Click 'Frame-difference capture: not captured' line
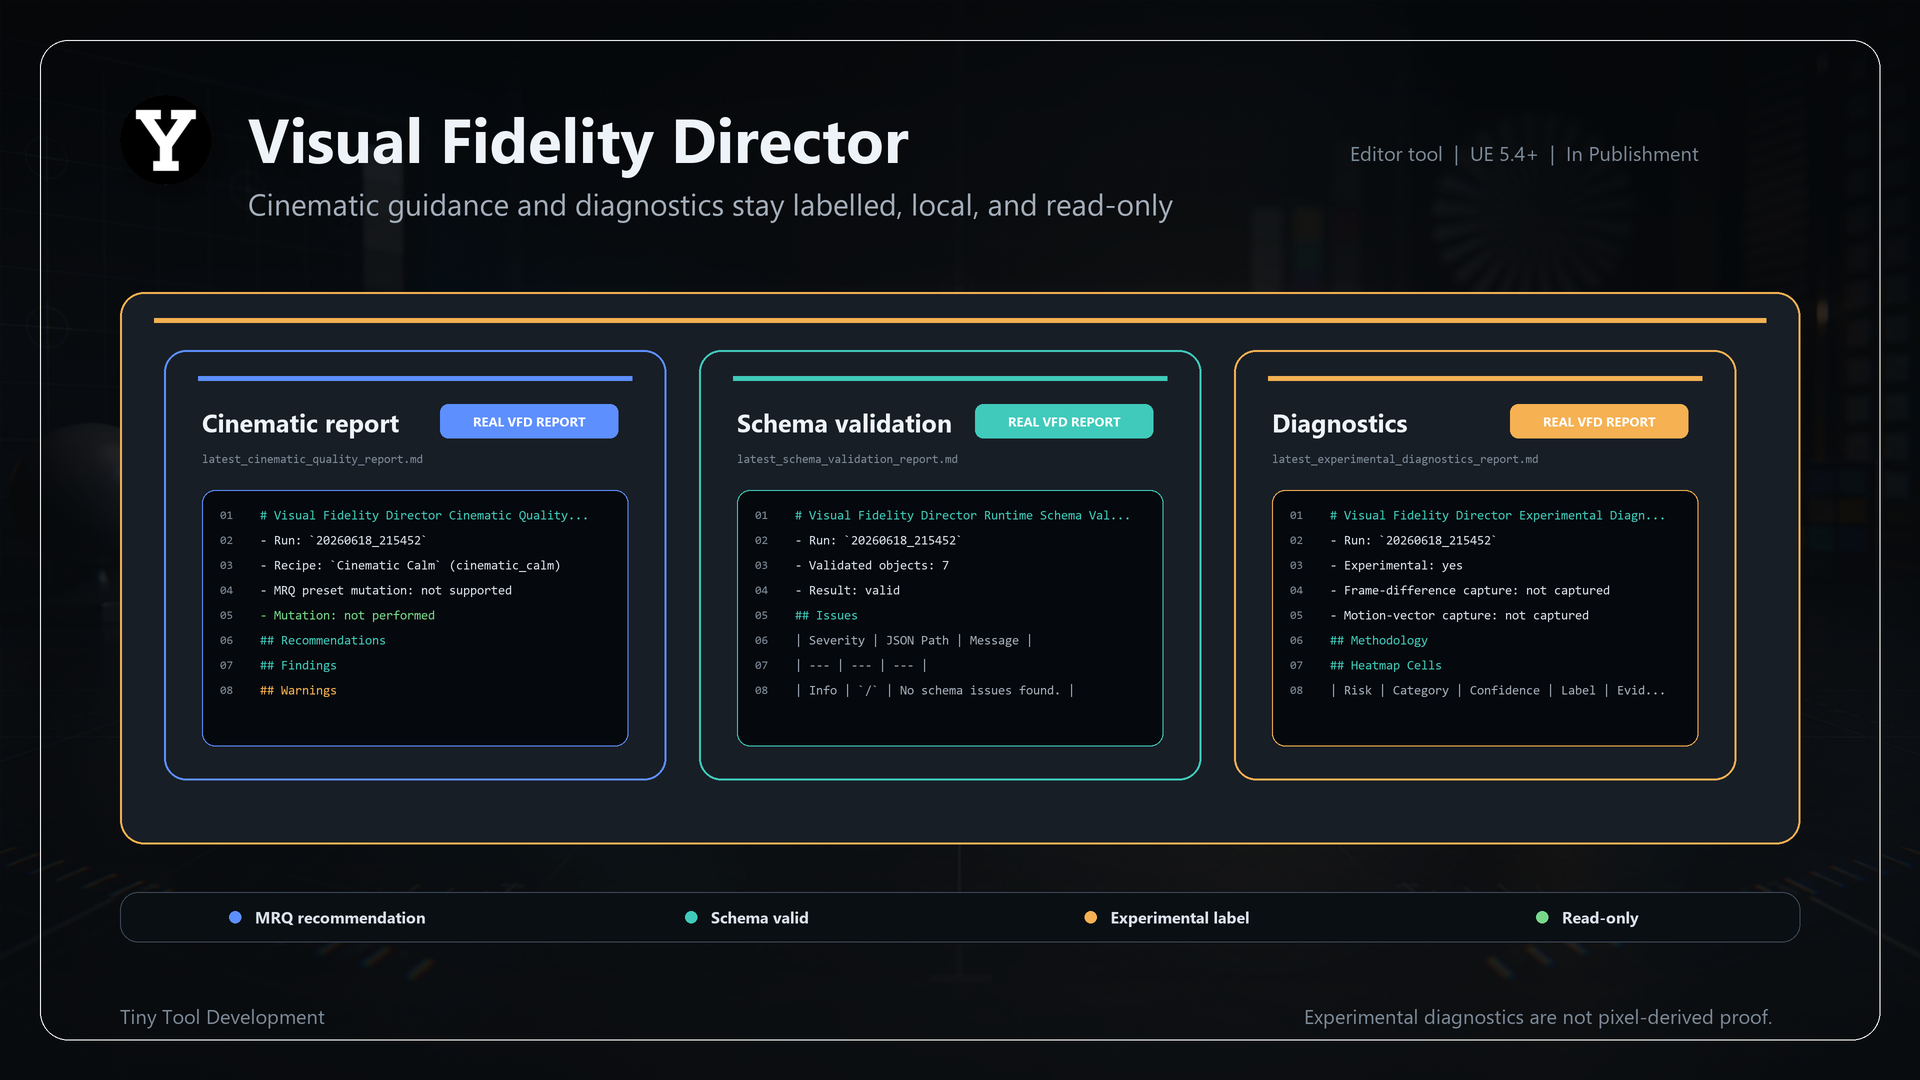The image size is (1920, 1080). (x=1470, y=591)
